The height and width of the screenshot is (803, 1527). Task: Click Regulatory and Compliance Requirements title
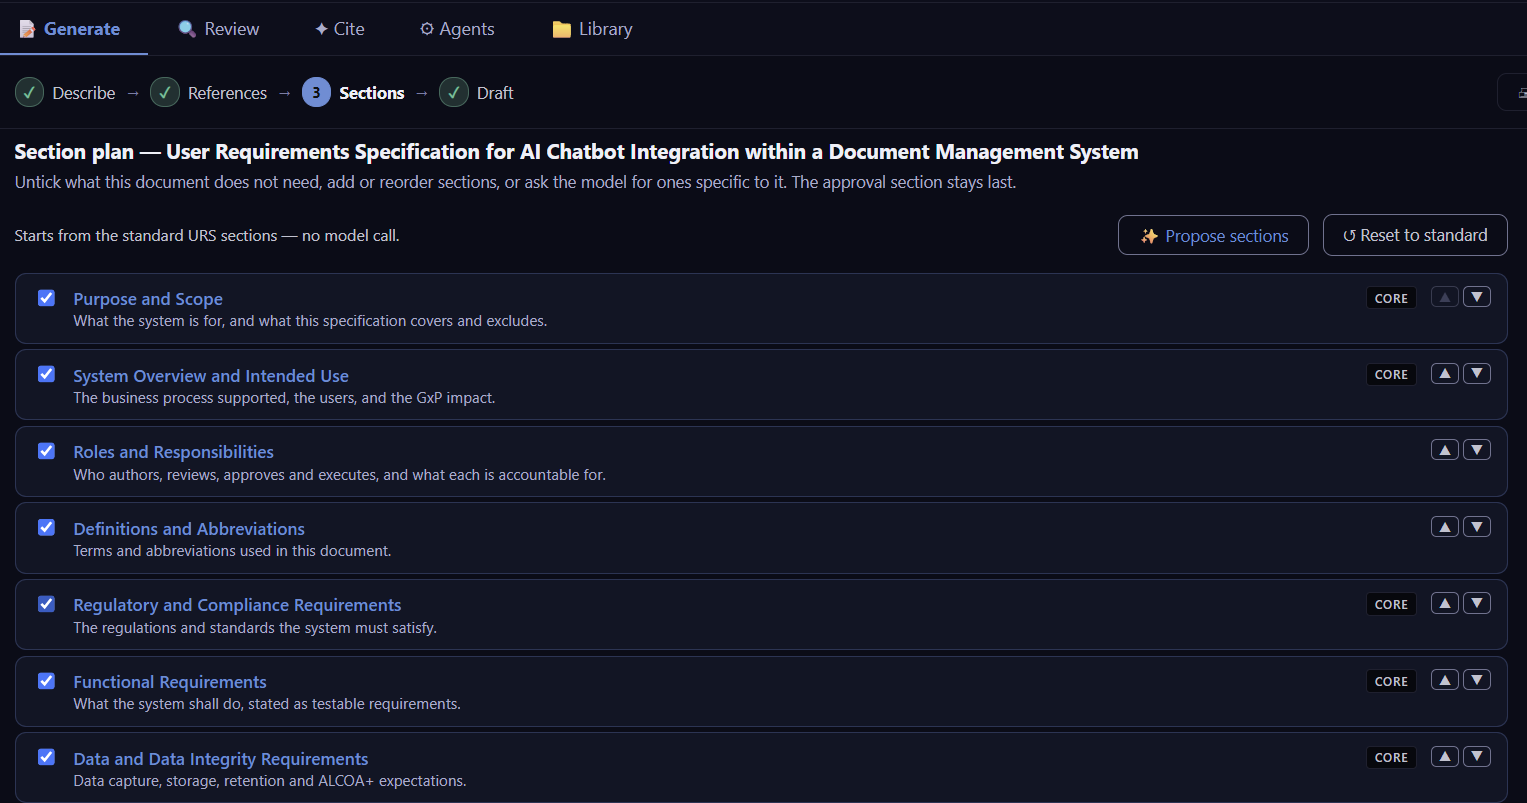tap(237, 605)
